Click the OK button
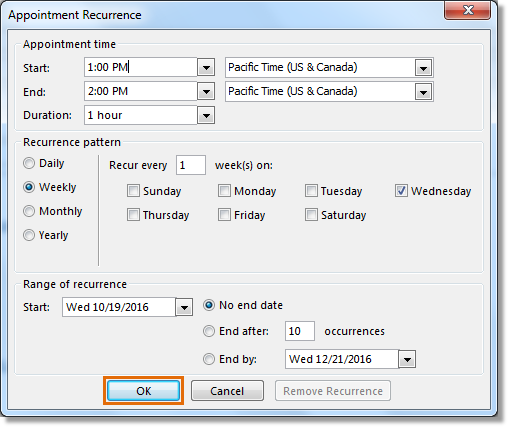Viewport: 509px width, 428px height. point(144,391)
